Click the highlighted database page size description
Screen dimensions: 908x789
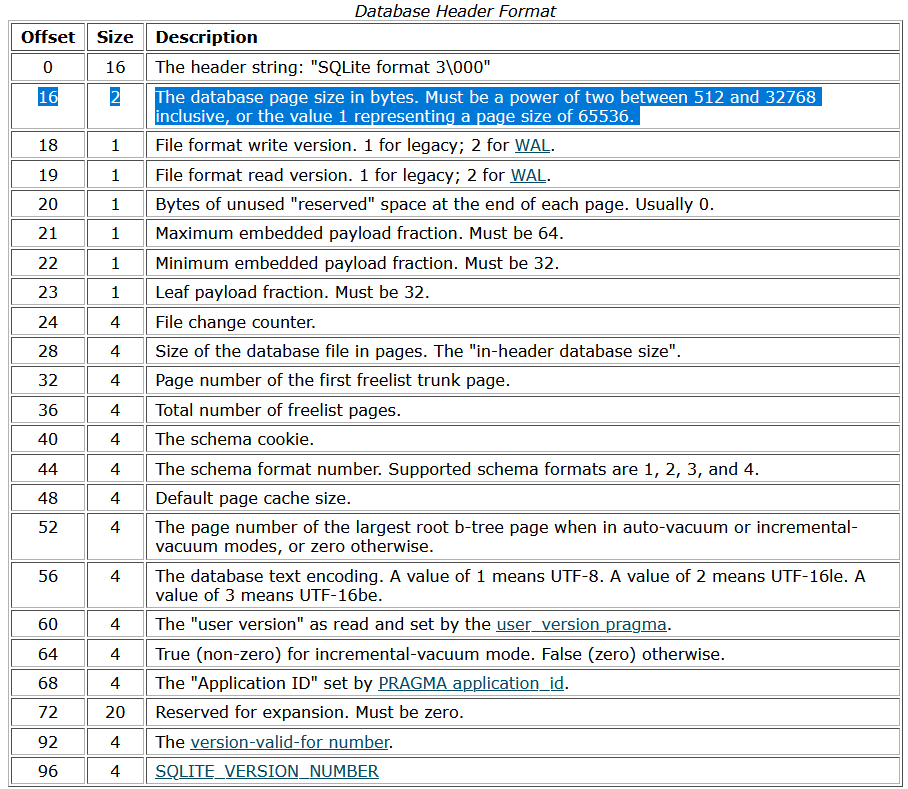(486, 107)
